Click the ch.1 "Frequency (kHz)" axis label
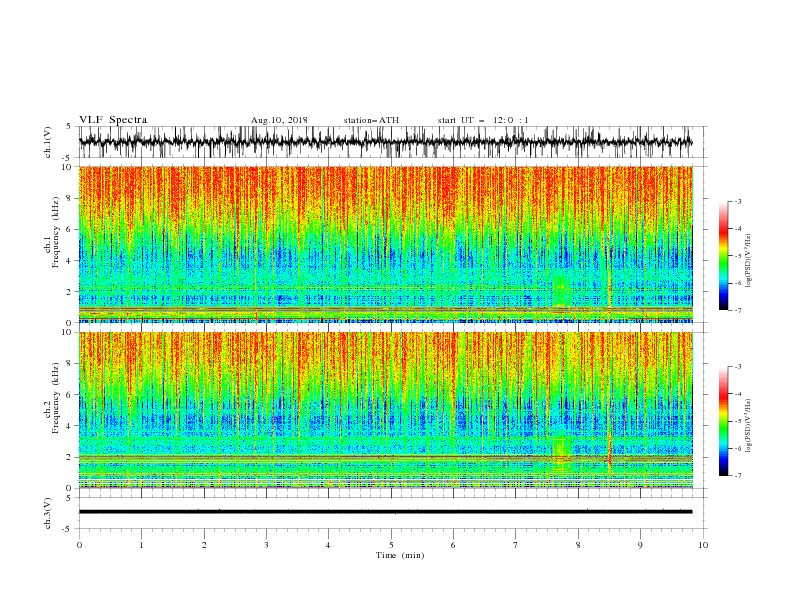 coord(56,230)
